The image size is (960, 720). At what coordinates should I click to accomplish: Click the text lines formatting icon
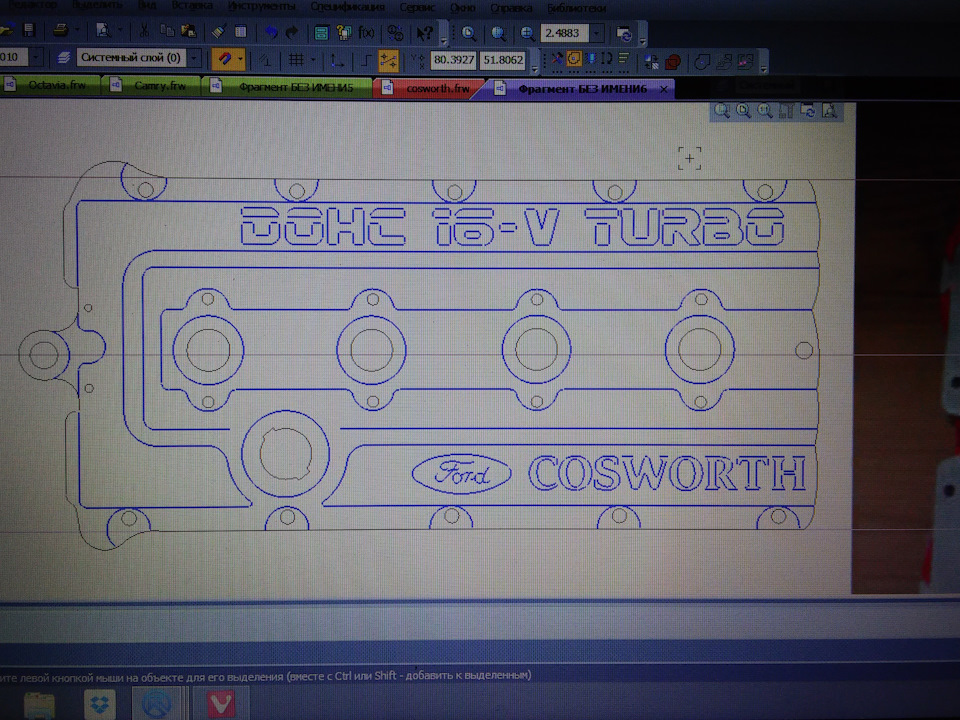[x=624, y=59]
